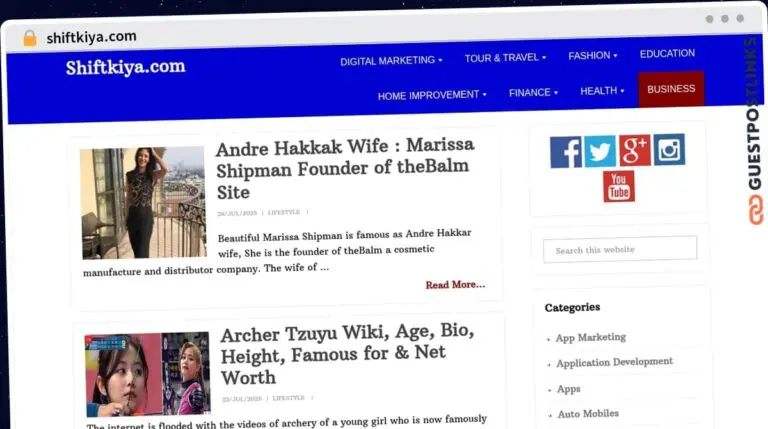Open the Finance dropdown menu
The width and height of the screenshot is (768, 429).
533,93
